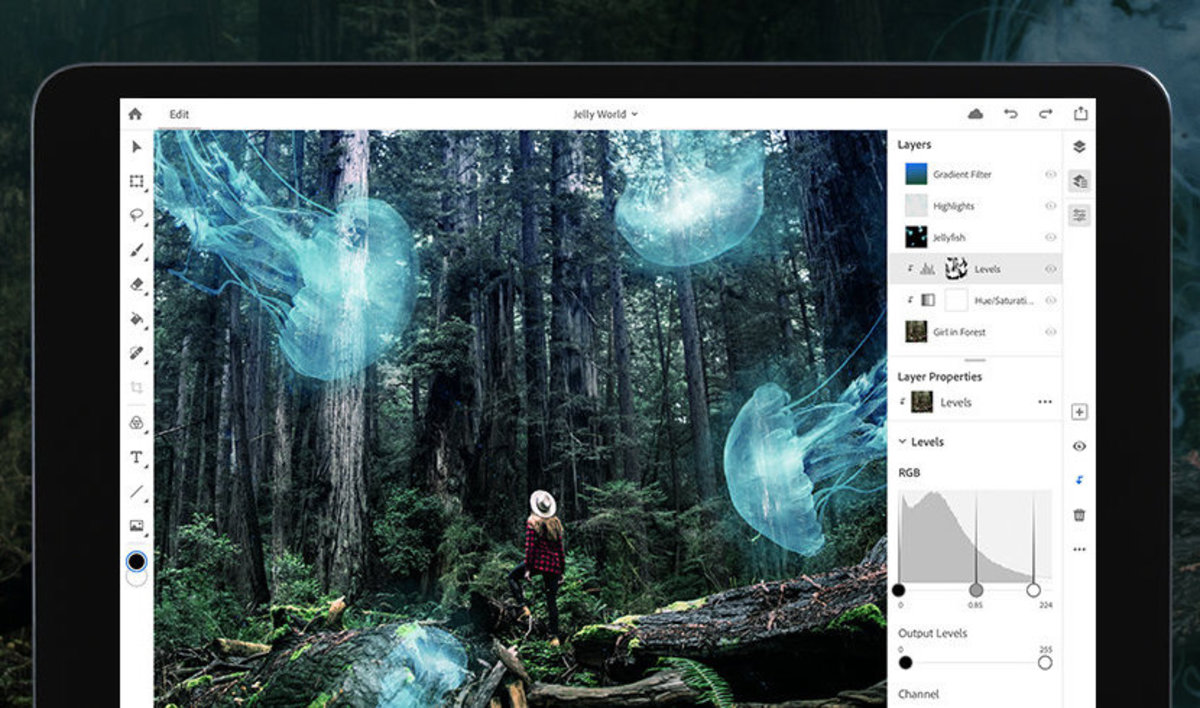Hide the Levels adjustment layer
Viewport: 1200px width, 708px height.
[1051, 269]
